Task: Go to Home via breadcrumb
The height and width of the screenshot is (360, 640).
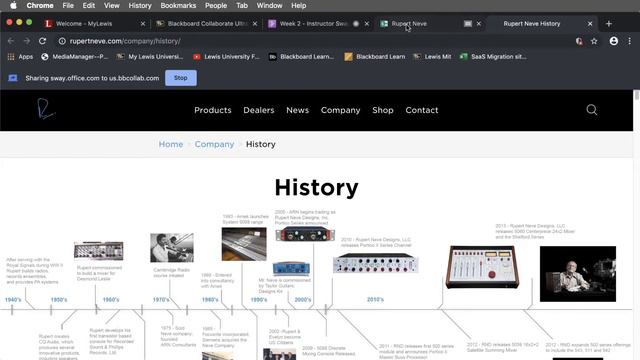Action: [x=171, y=144]
